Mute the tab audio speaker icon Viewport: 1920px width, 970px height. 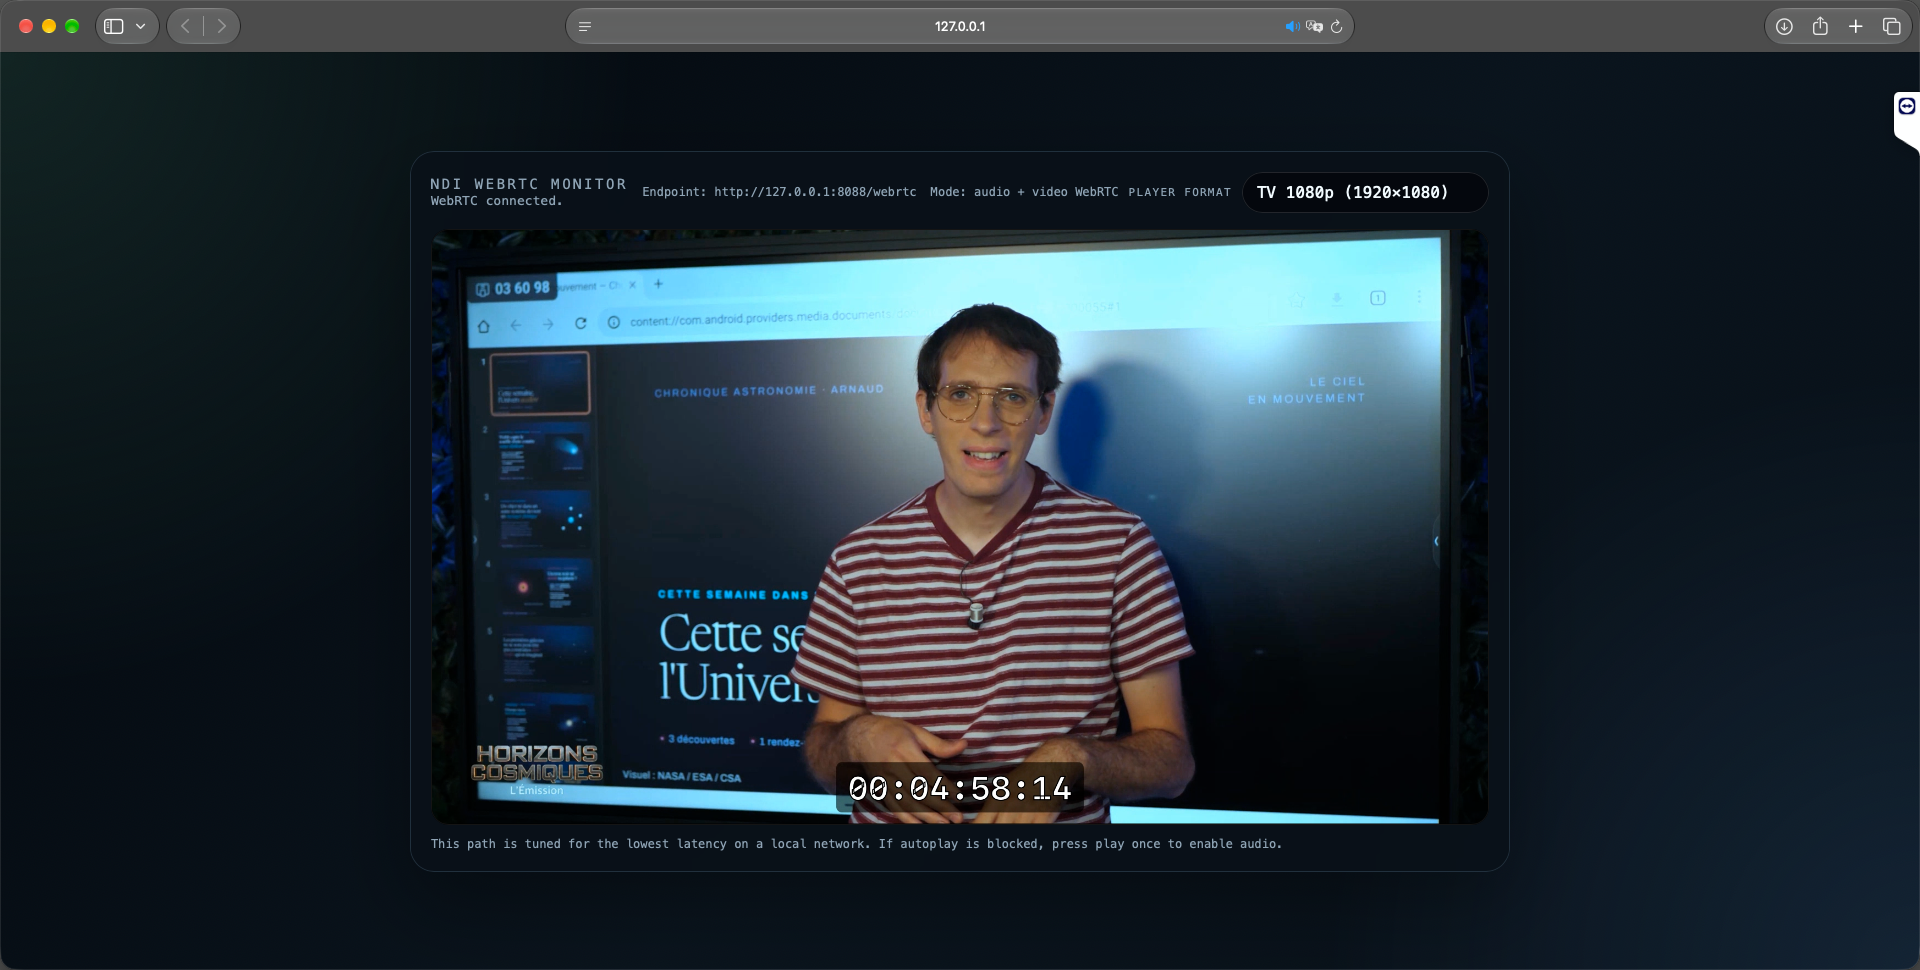1292,26
